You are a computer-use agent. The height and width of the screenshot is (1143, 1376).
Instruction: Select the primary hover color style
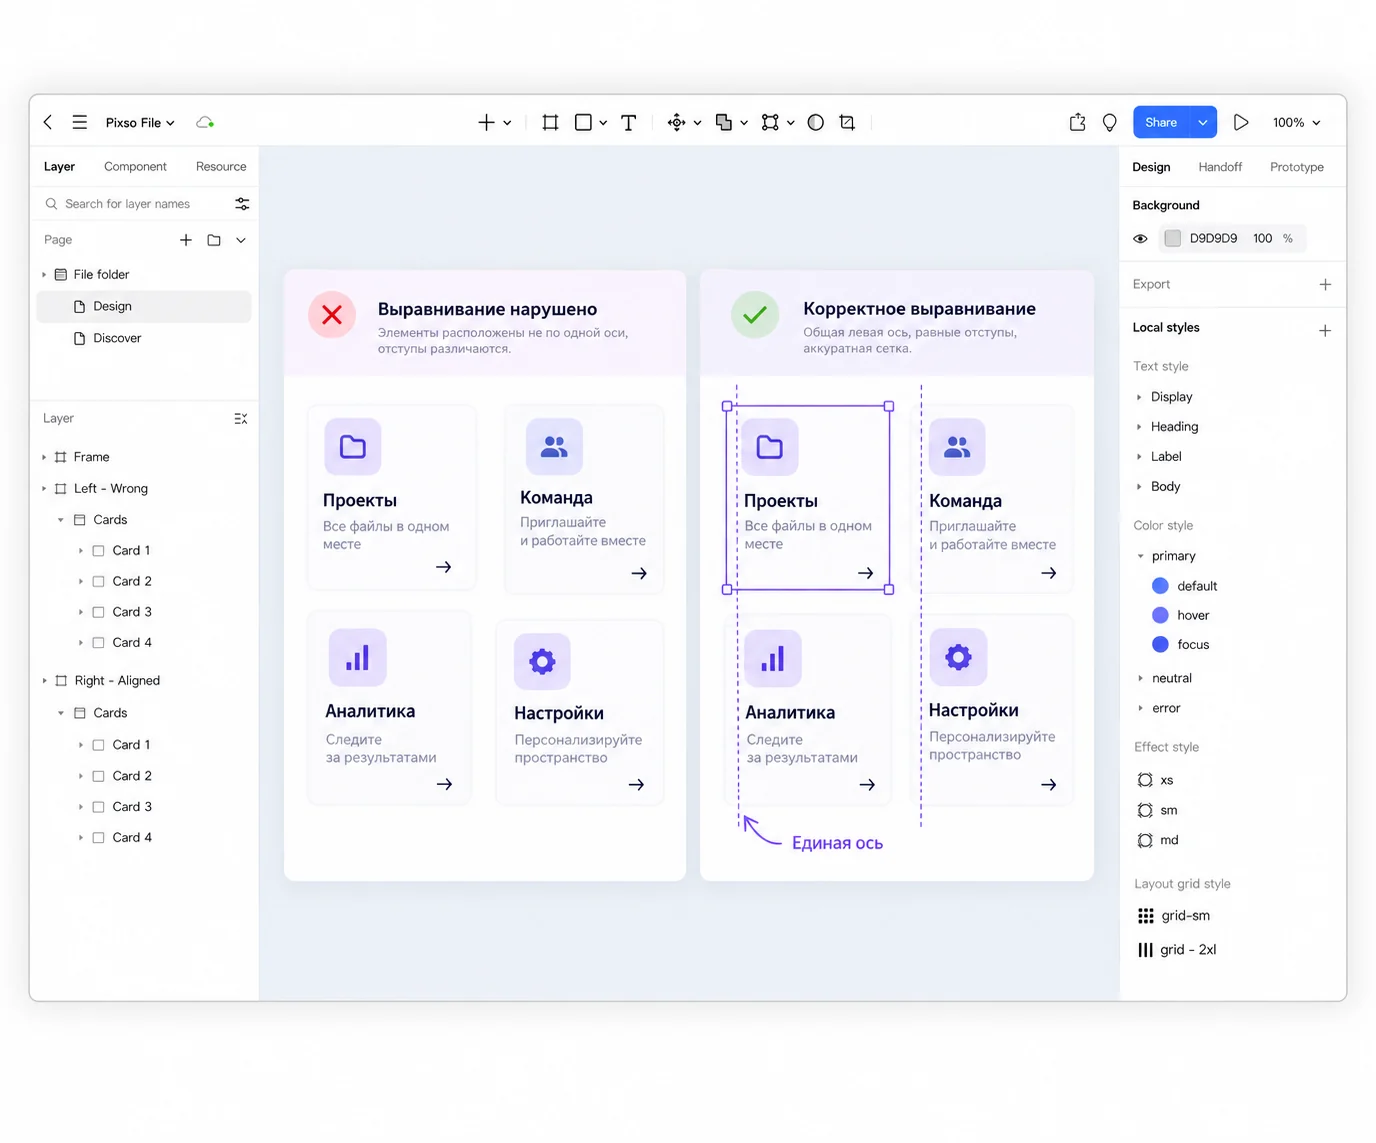point(1181,615)
